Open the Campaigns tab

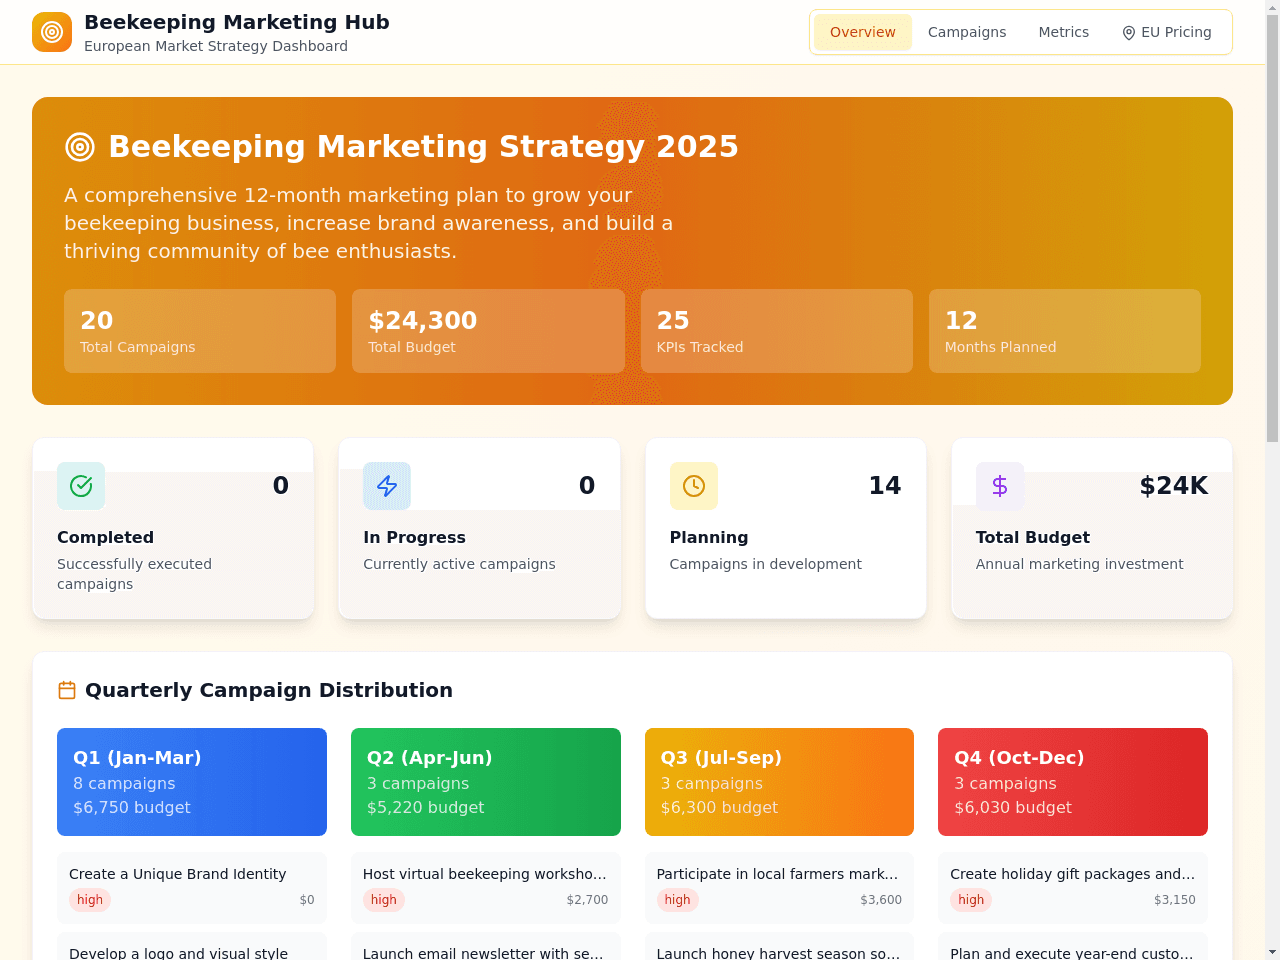(967, 32)
